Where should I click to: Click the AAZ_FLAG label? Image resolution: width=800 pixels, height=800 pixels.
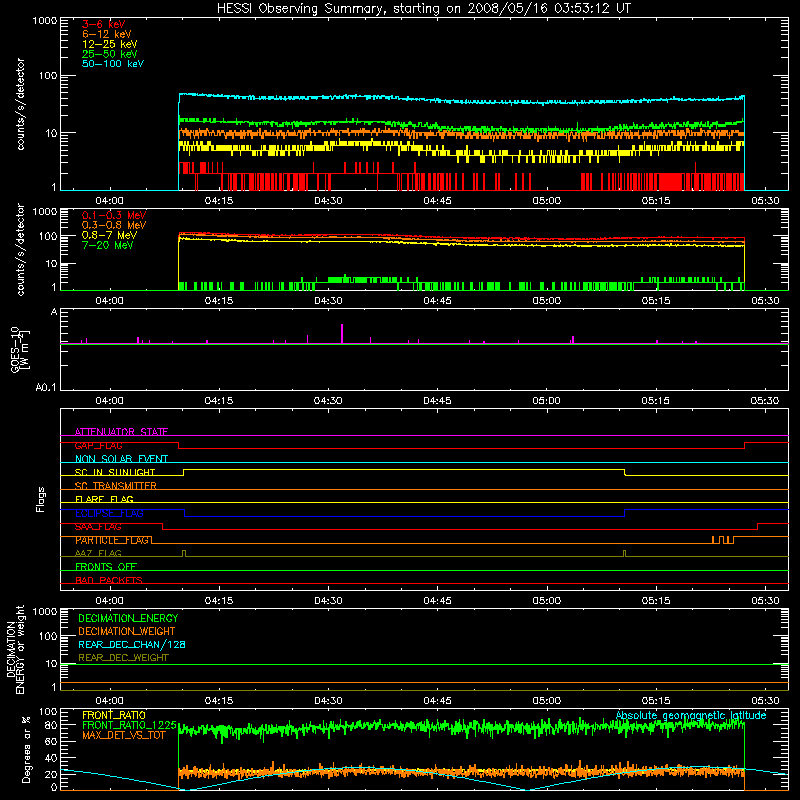click(98, 553)
